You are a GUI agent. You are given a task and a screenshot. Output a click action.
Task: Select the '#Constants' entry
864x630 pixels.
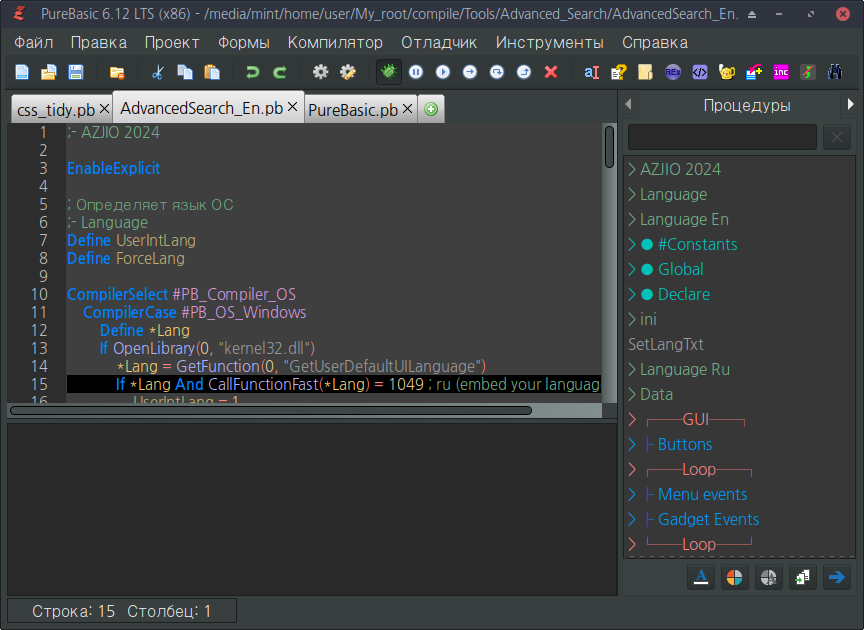pyautogui.click(x=697, y=244)
